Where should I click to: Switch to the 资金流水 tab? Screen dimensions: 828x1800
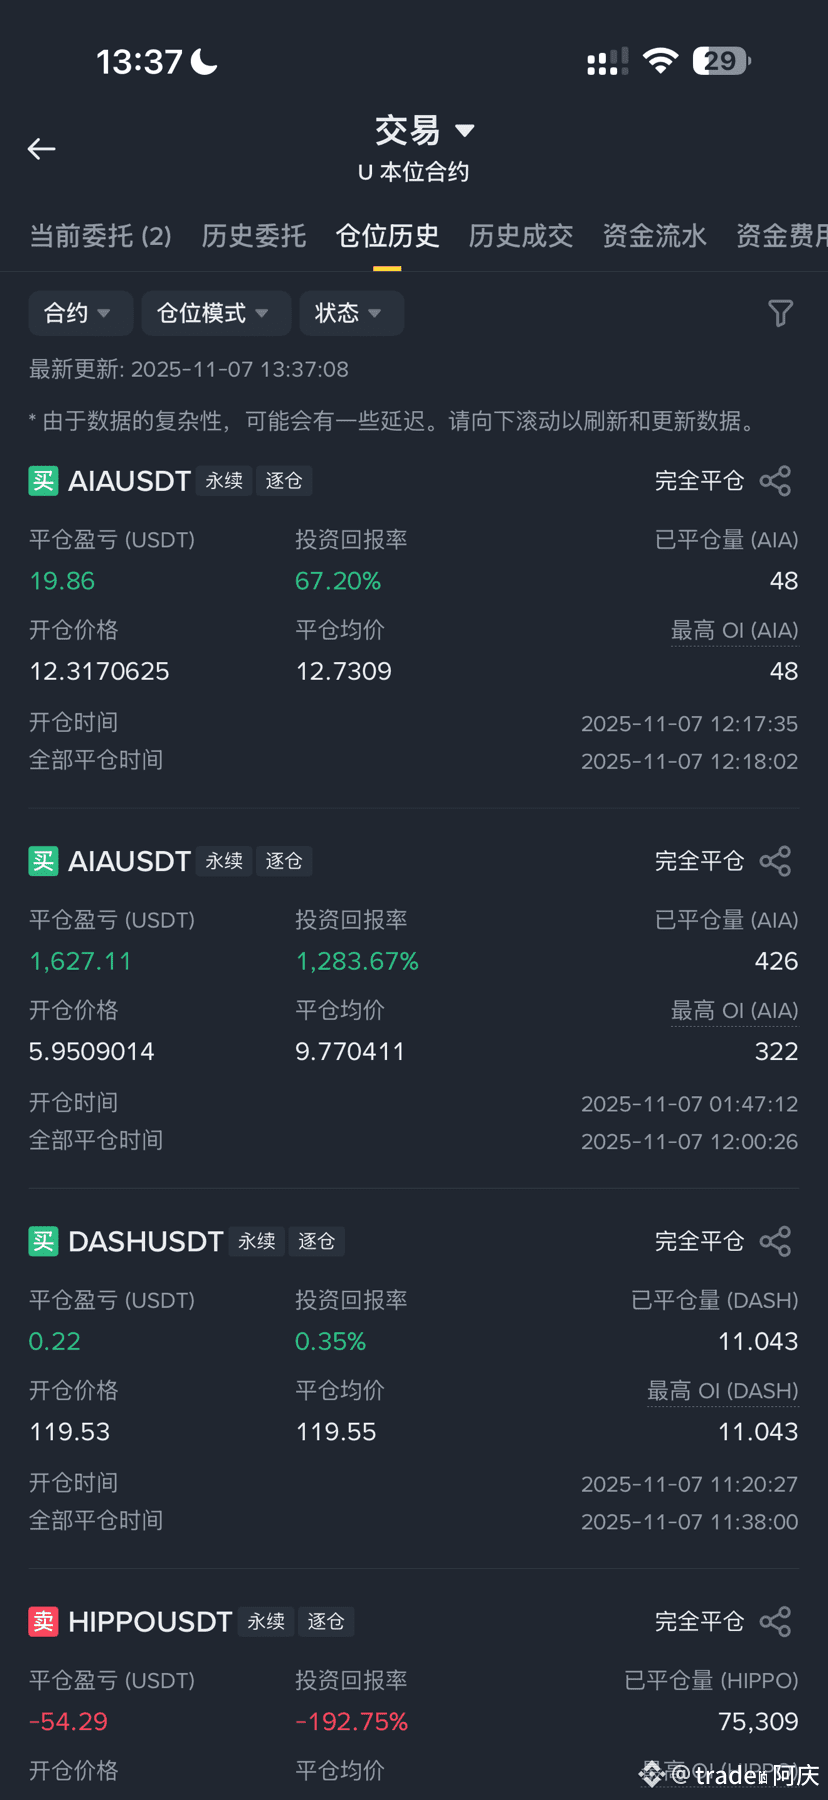pyautogui.click(x=655, y=236)
